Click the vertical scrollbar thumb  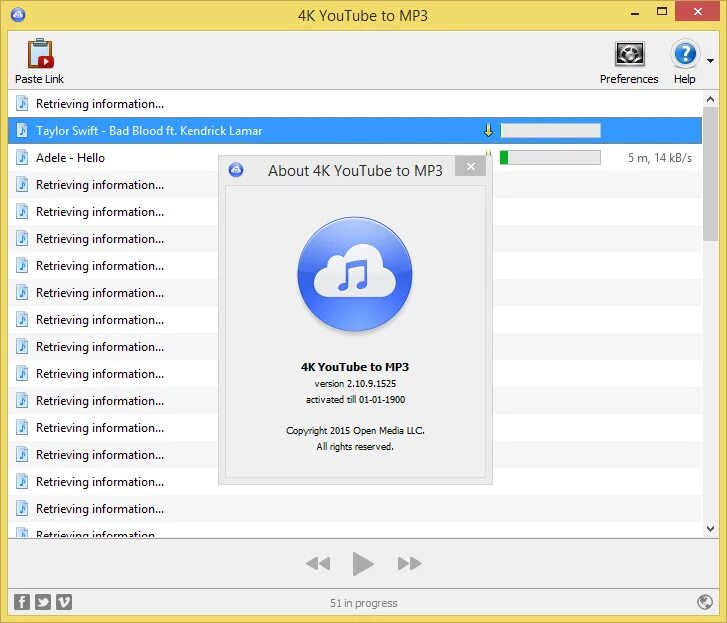(710, 174)
